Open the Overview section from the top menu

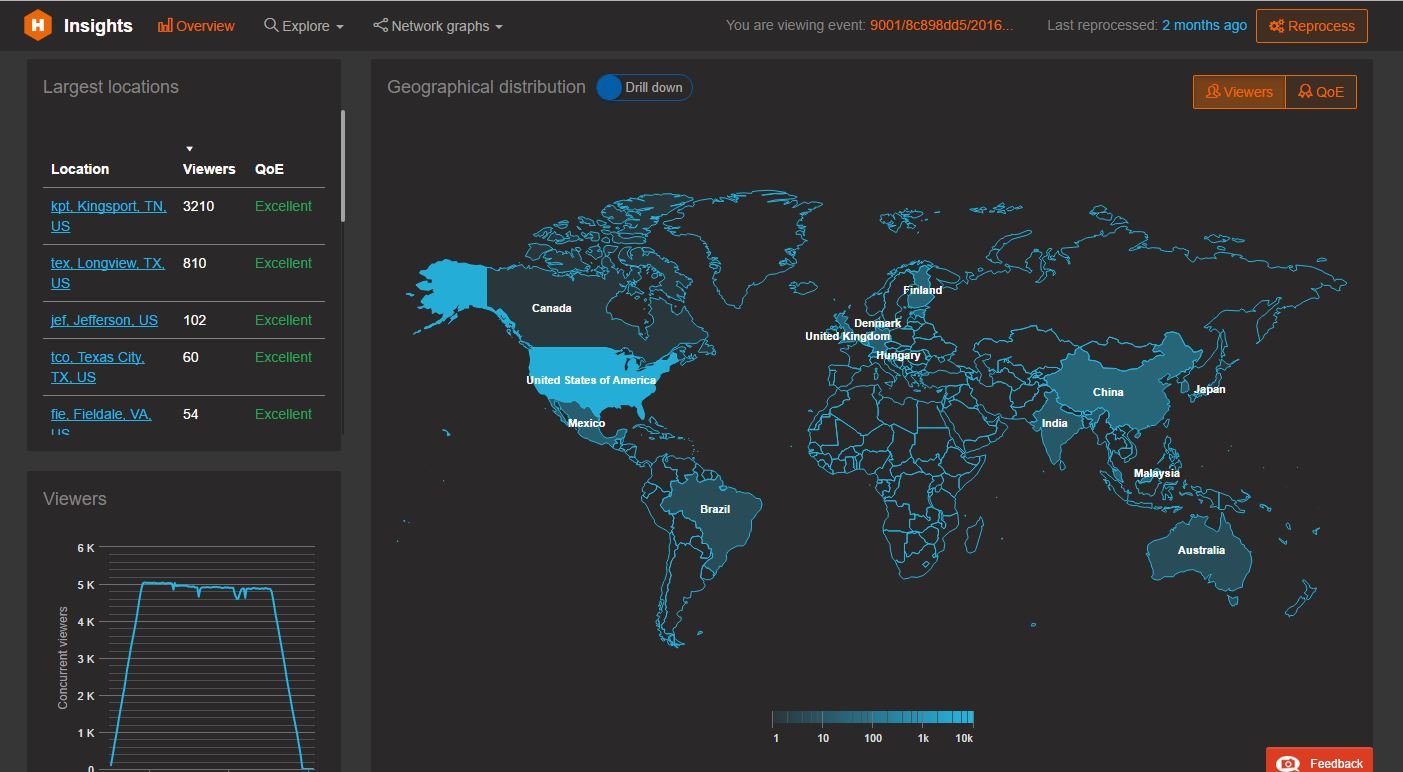click(x=196, y=25)
